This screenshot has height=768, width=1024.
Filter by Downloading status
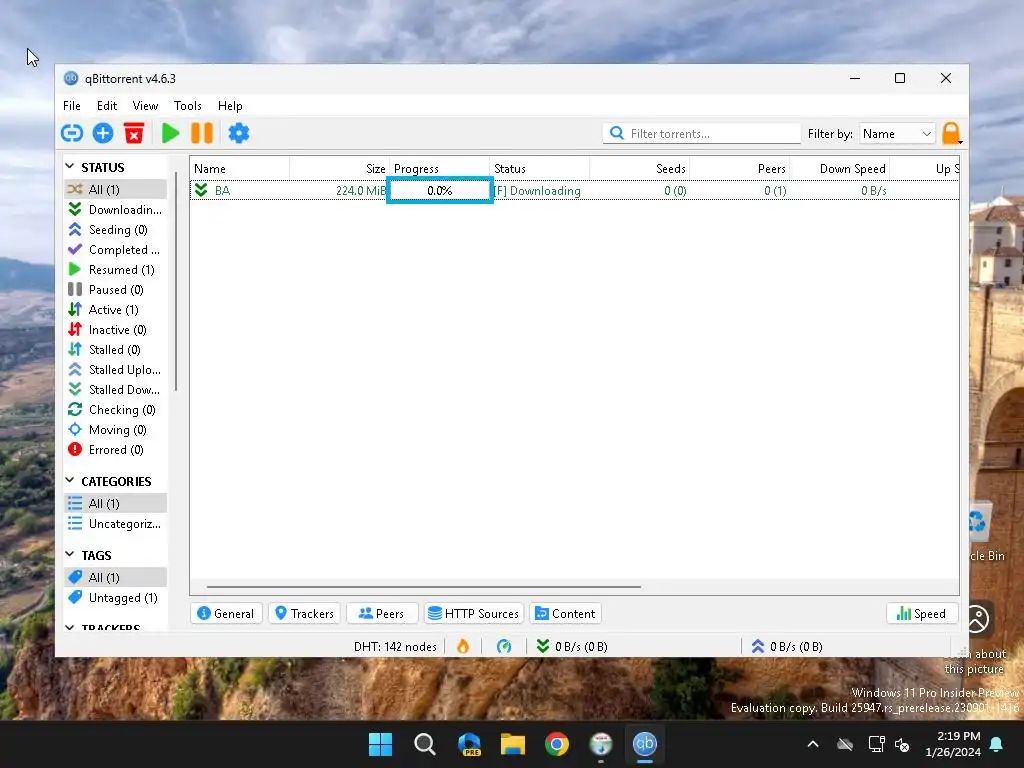[115, 210]
